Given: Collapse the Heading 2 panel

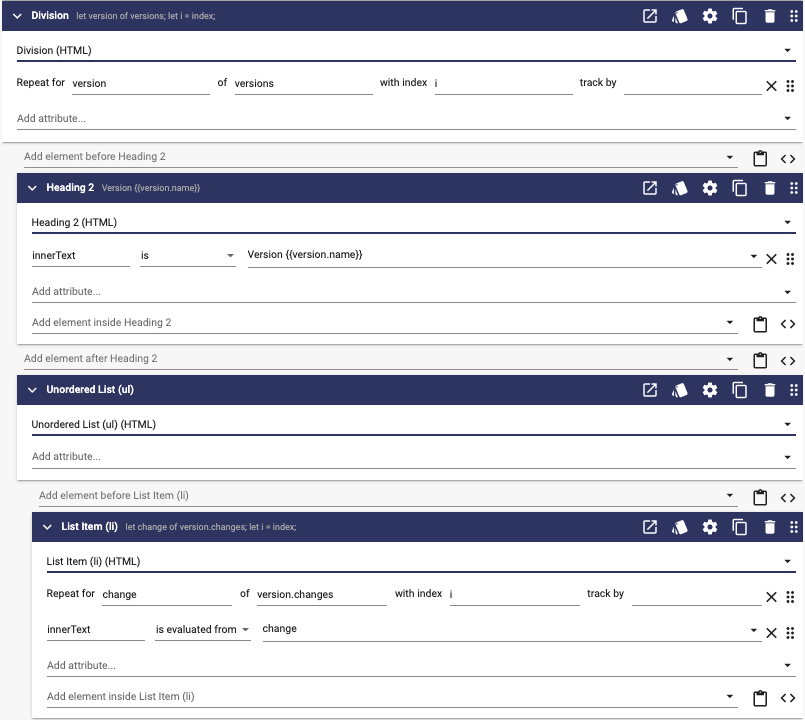Looking at the screenshot, I should [32, 188].
